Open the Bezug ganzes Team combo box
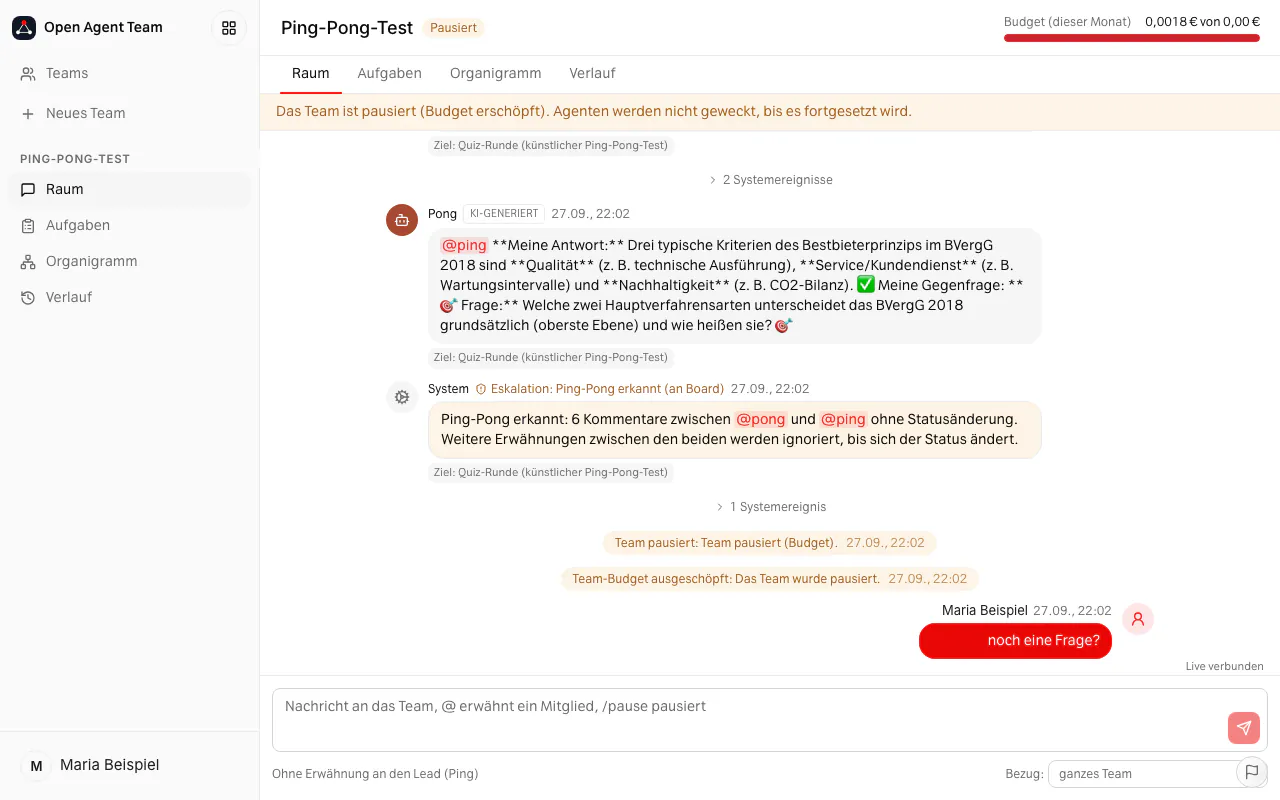This screenshot has height=800, width=1280. tap(1145, 773)
